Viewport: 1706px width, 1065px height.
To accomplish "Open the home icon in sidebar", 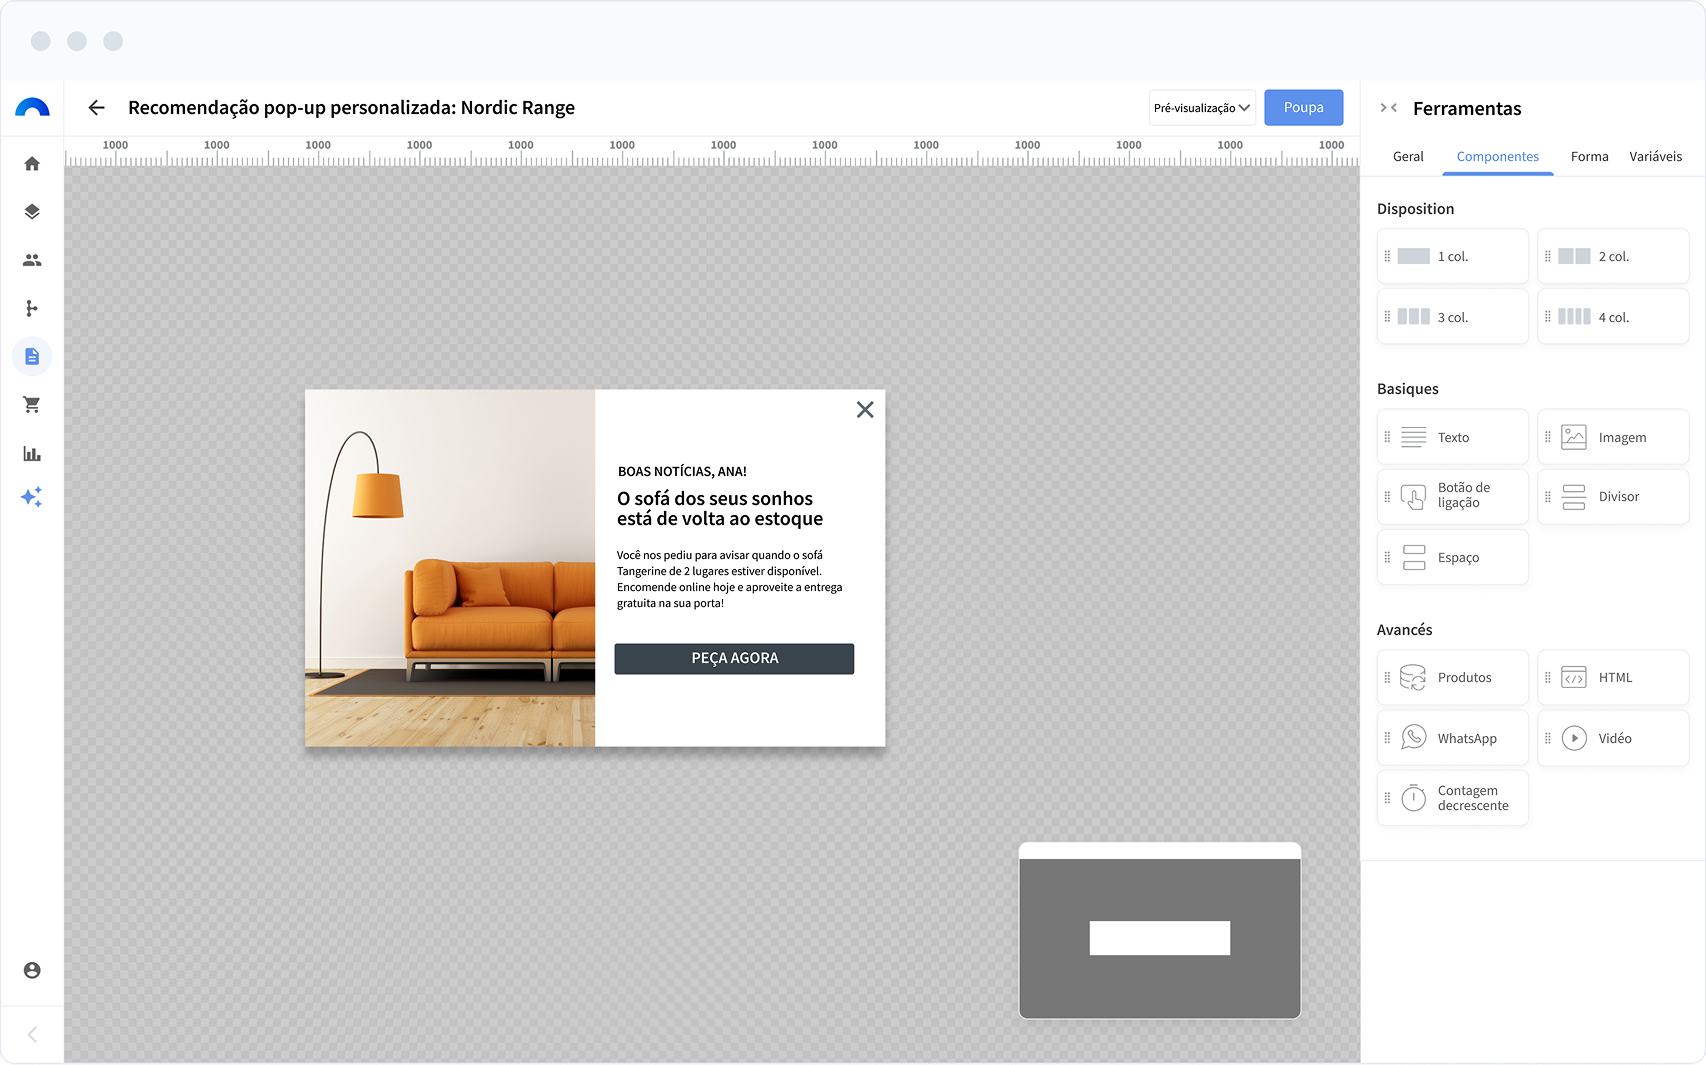I will [32, 164].
